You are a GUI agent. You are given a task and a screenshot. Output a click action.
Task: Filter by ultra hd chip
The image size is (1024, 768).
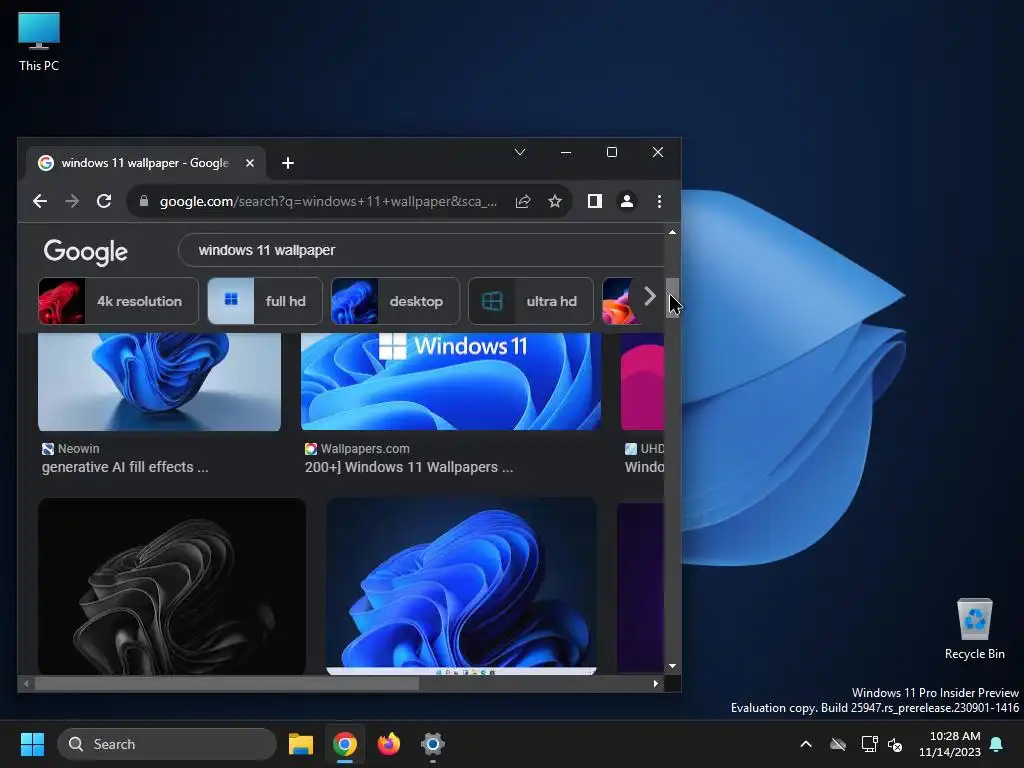click(530, 301)
